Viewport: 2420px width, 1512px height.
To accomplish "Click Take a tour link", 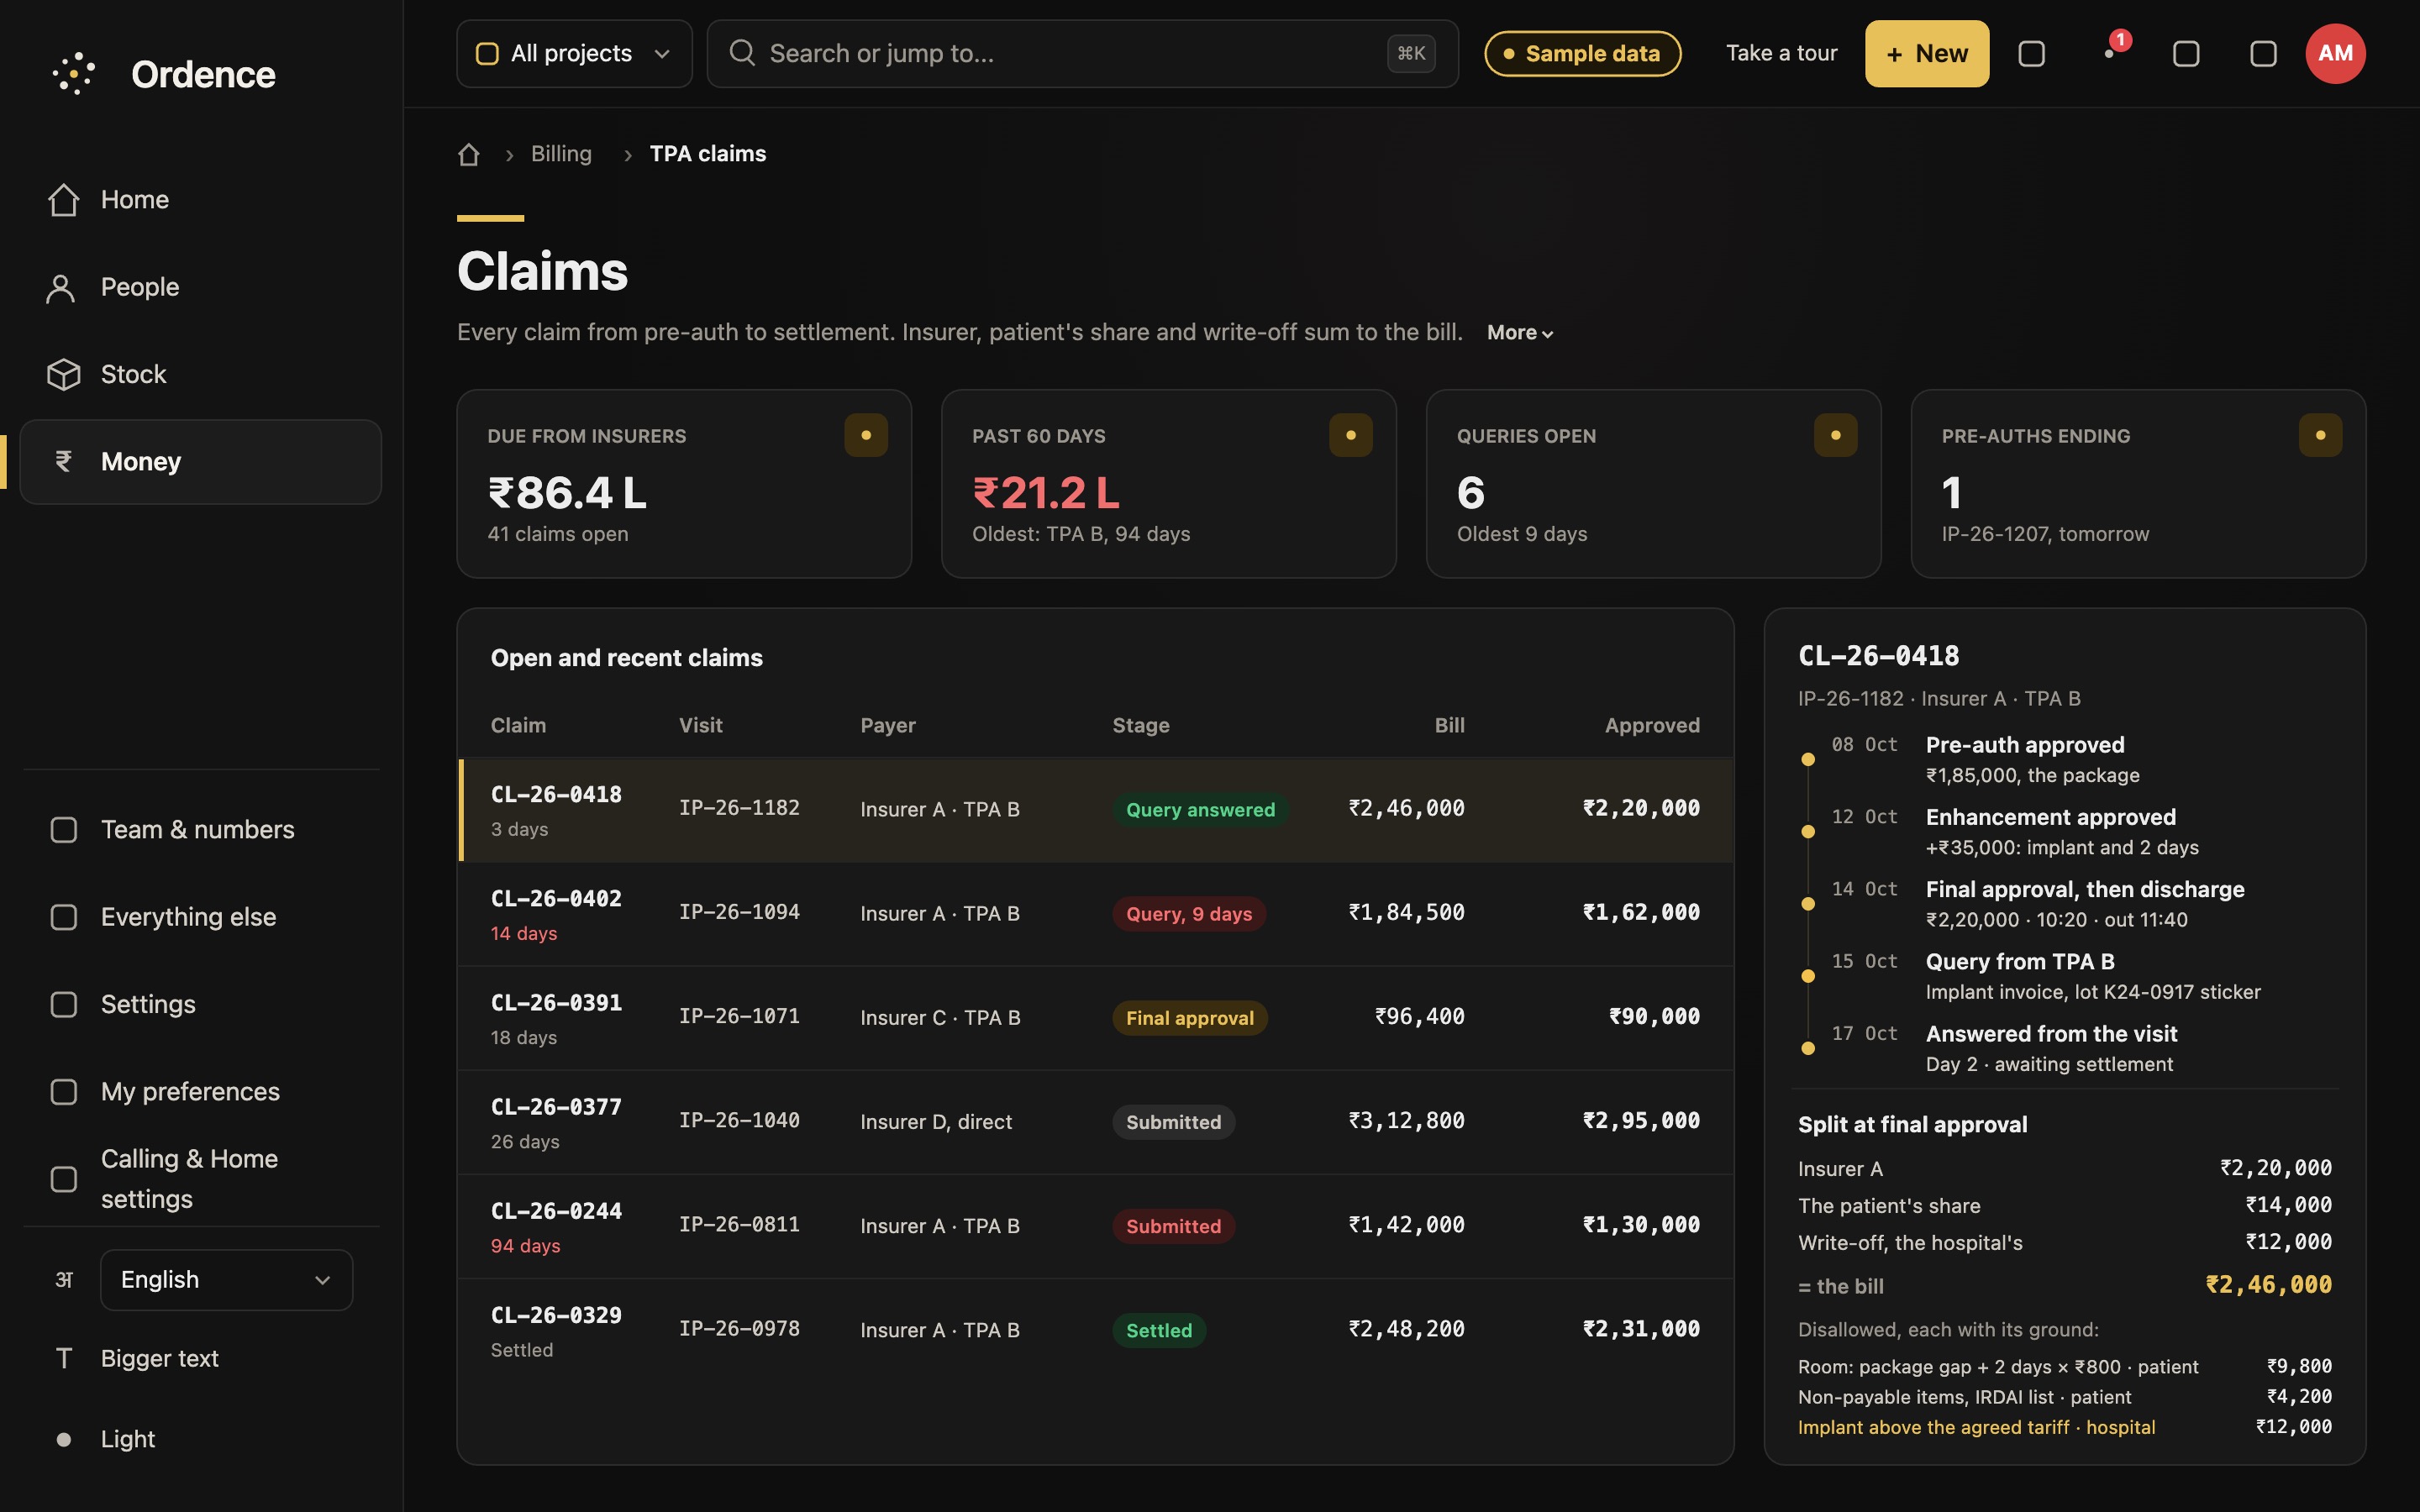I will [x=1781, y=53].
